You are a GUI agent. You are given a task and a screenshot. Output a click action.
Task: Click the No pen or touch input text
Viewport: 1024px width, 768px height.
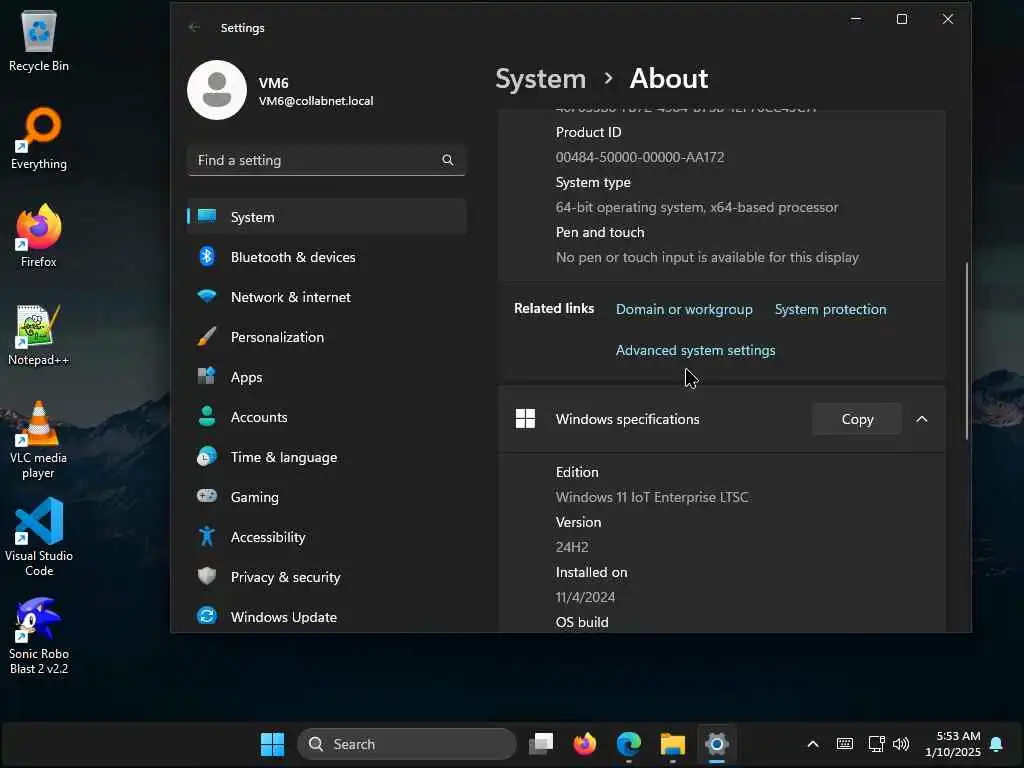click(x=707, y=257)
